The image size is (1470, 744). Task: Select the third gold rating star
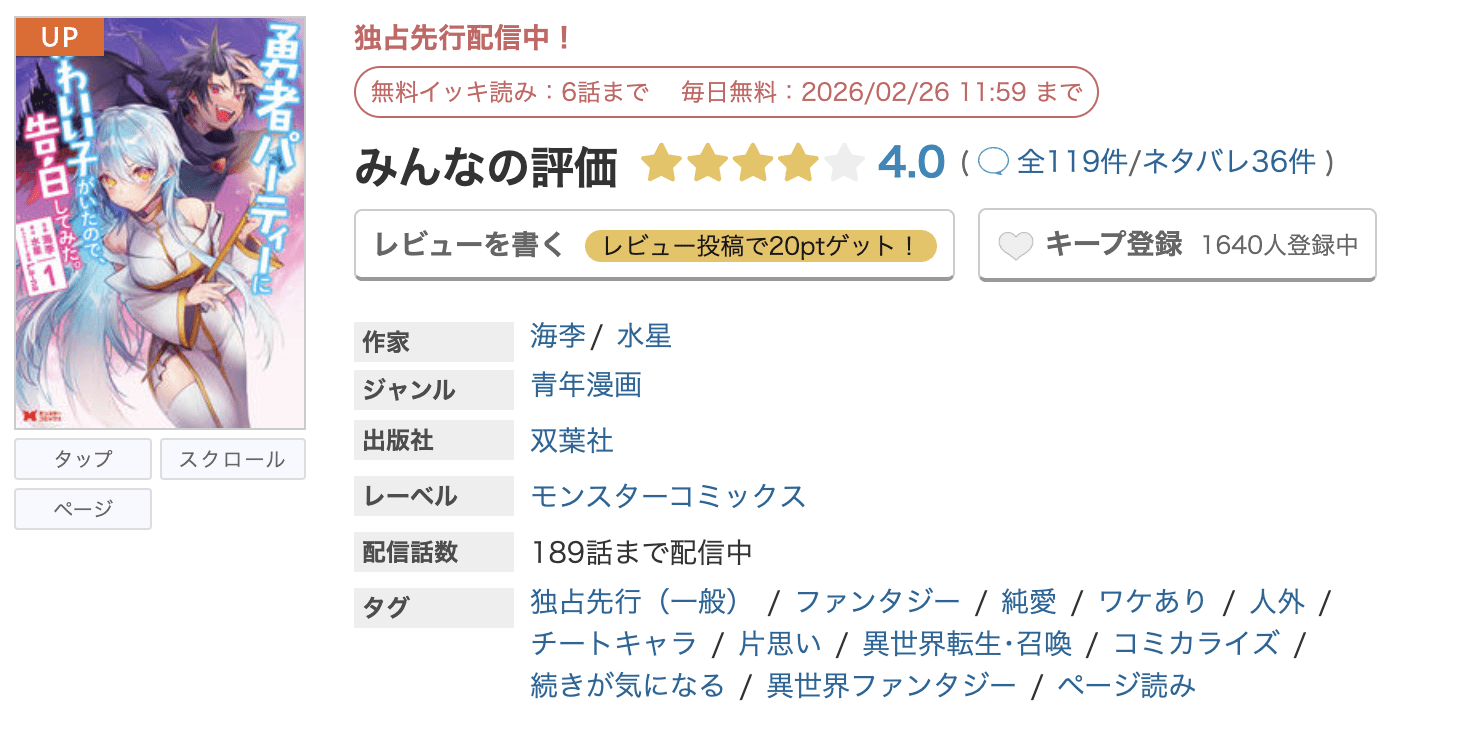tap(752, 162)
